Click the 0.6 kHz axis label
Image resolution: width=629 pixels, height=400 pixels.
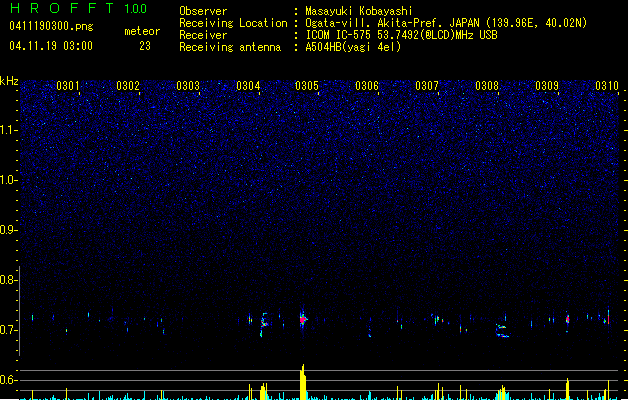(x=8, y=380)
